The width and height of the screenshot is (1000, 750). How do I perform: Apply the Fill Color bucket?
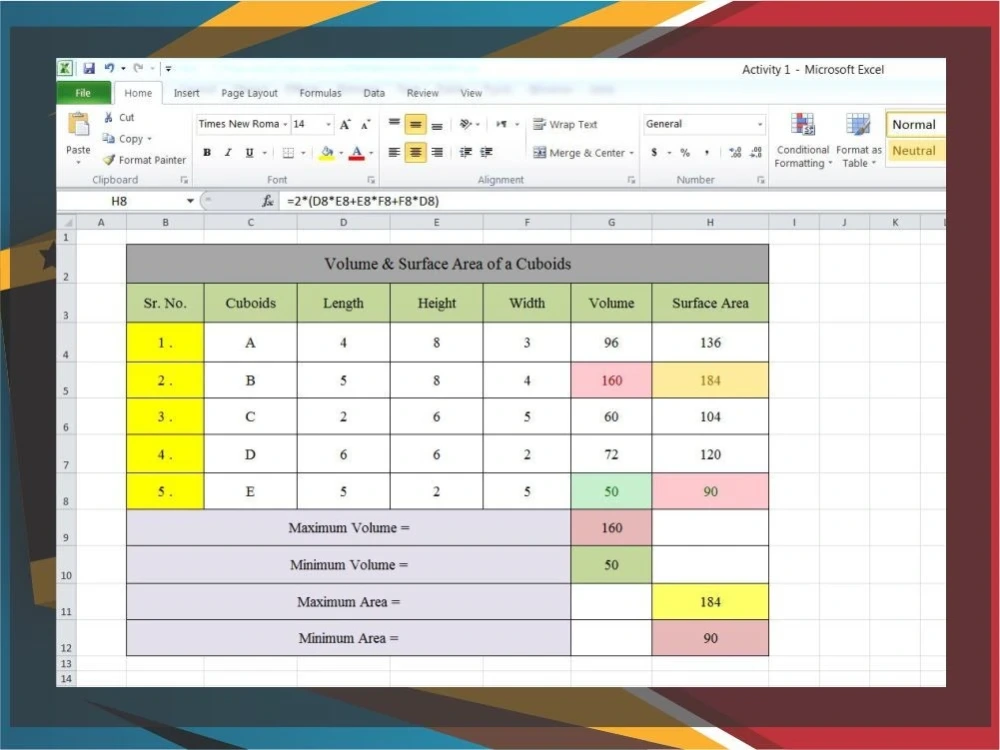point(327,153)
